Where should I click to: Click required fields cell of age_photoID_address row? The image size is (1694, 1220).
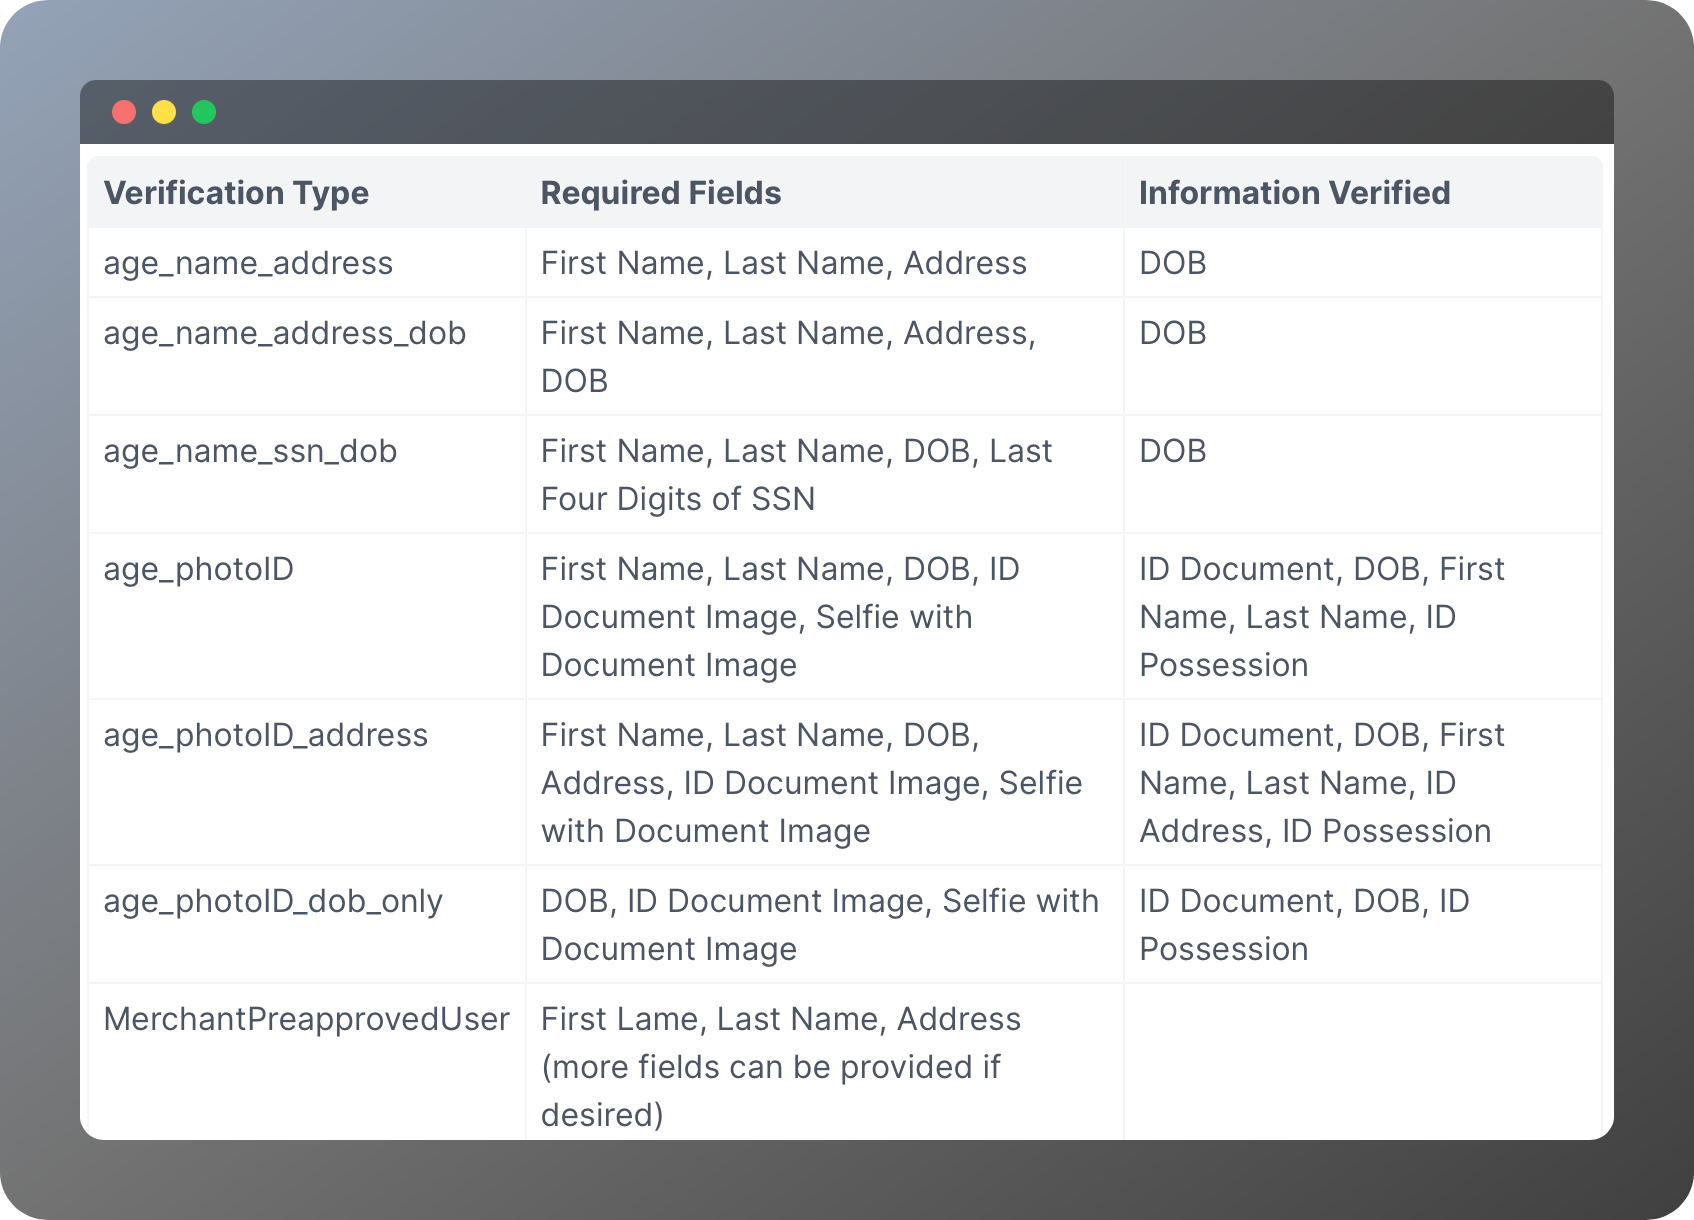(x=825, y=783)
